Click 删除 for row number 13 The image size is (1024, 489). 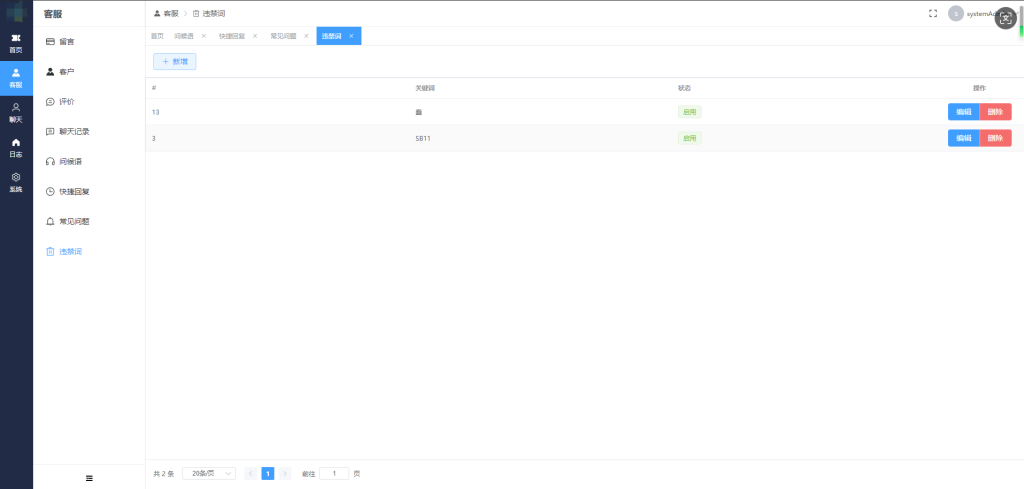tap(995, 112)
